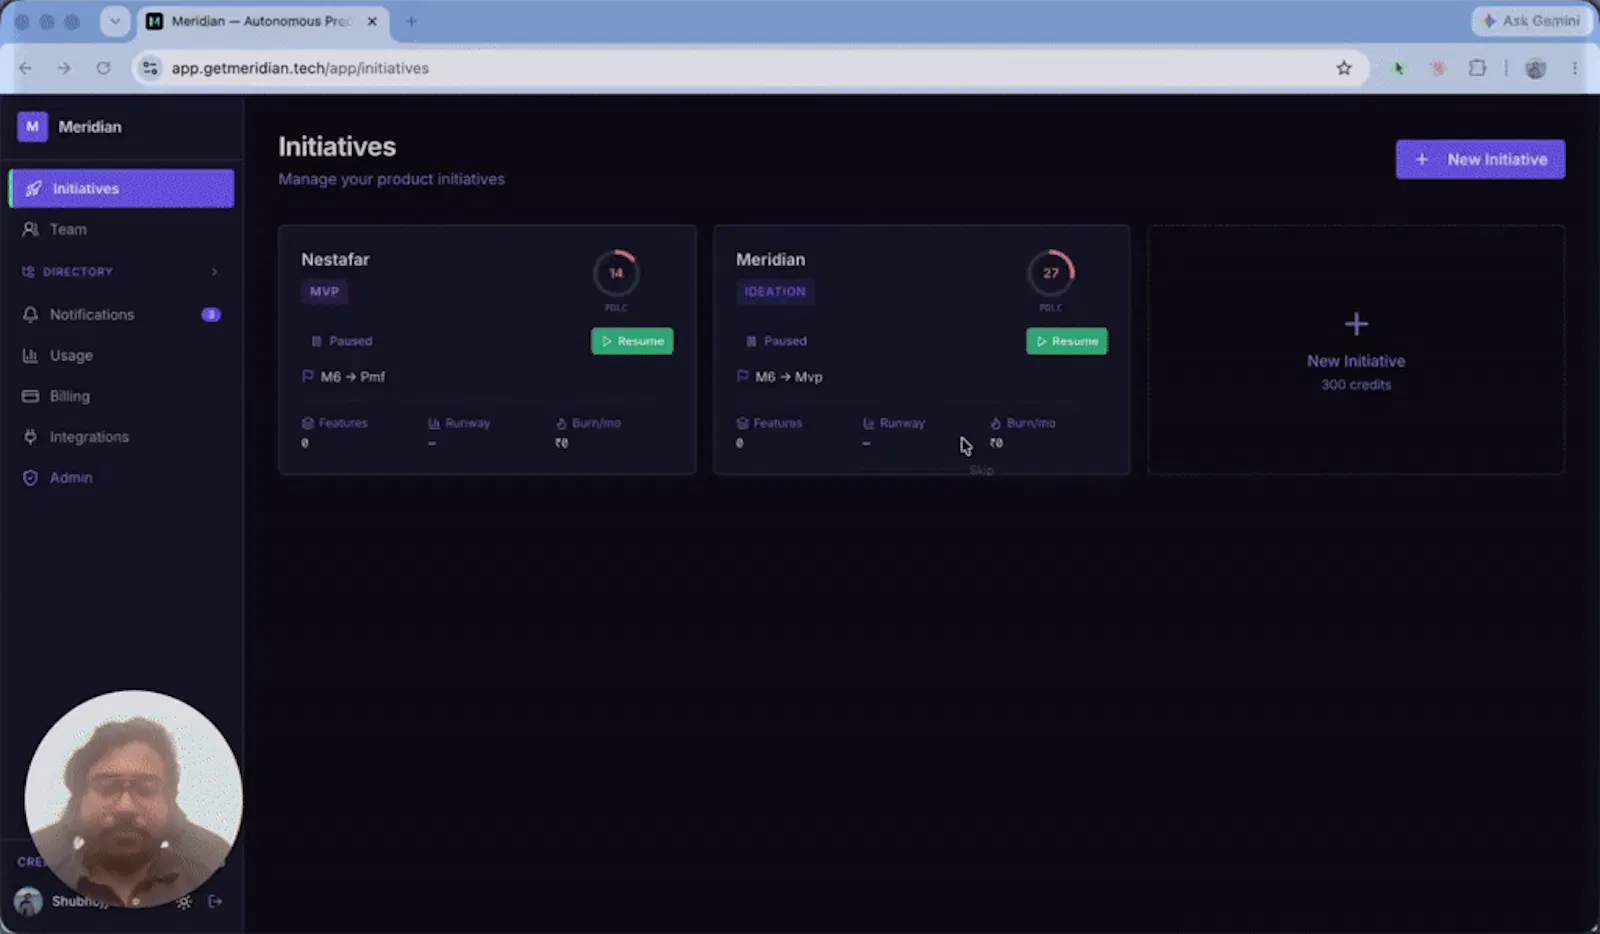Resume the Nestafar initiative
1600x934 pixels.
[x=632, y=341]
